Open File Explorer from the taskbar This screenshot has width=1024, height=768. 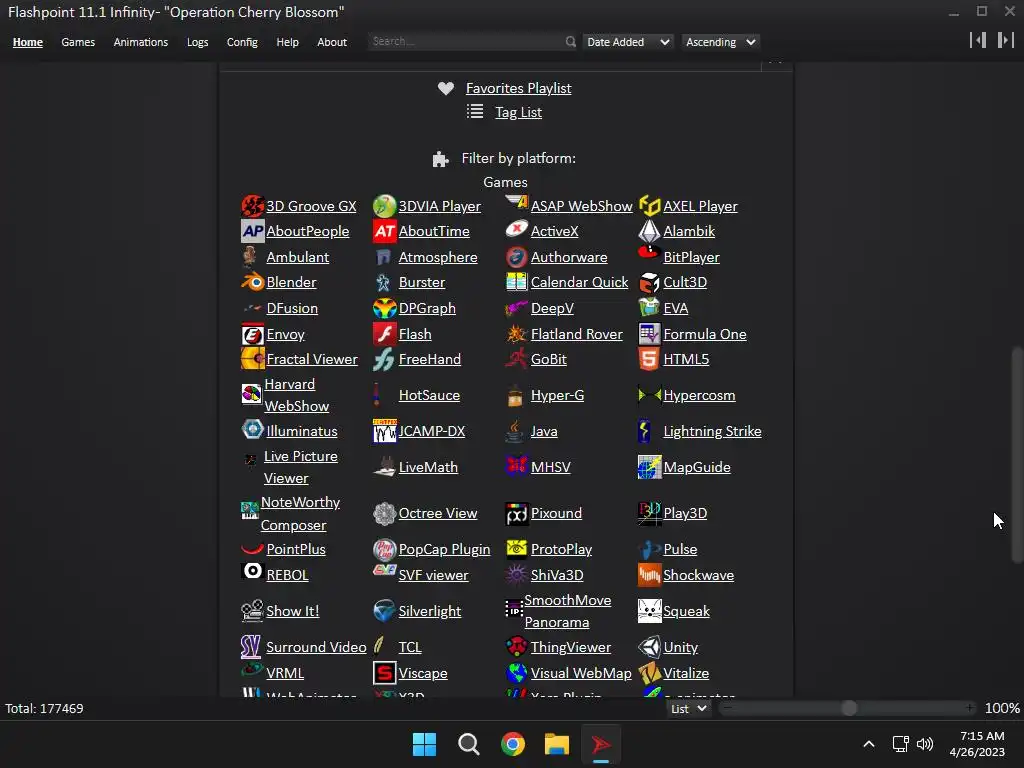tap(557, 744)
